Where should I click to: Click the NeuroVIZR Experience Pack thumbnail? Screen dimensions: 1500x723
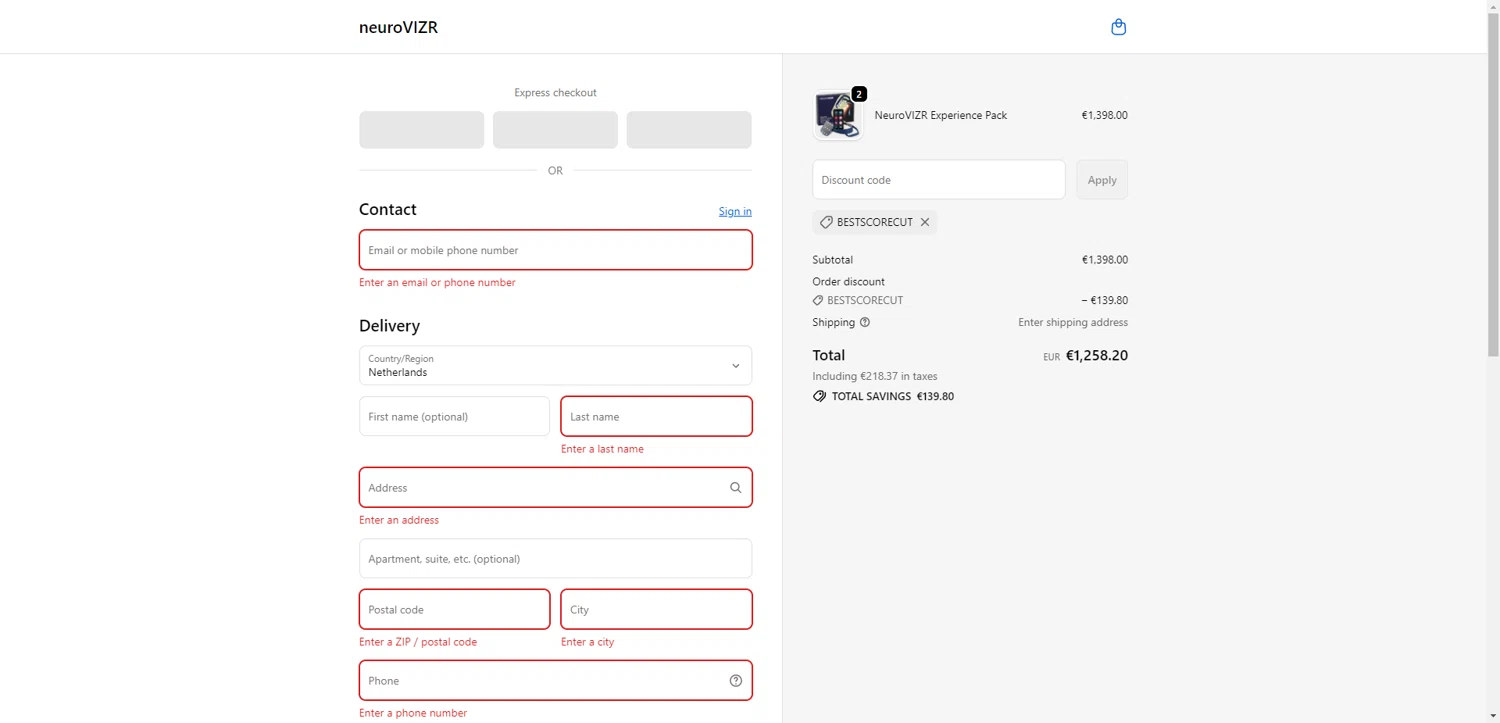pyautogui.click(x=837, y=115)
